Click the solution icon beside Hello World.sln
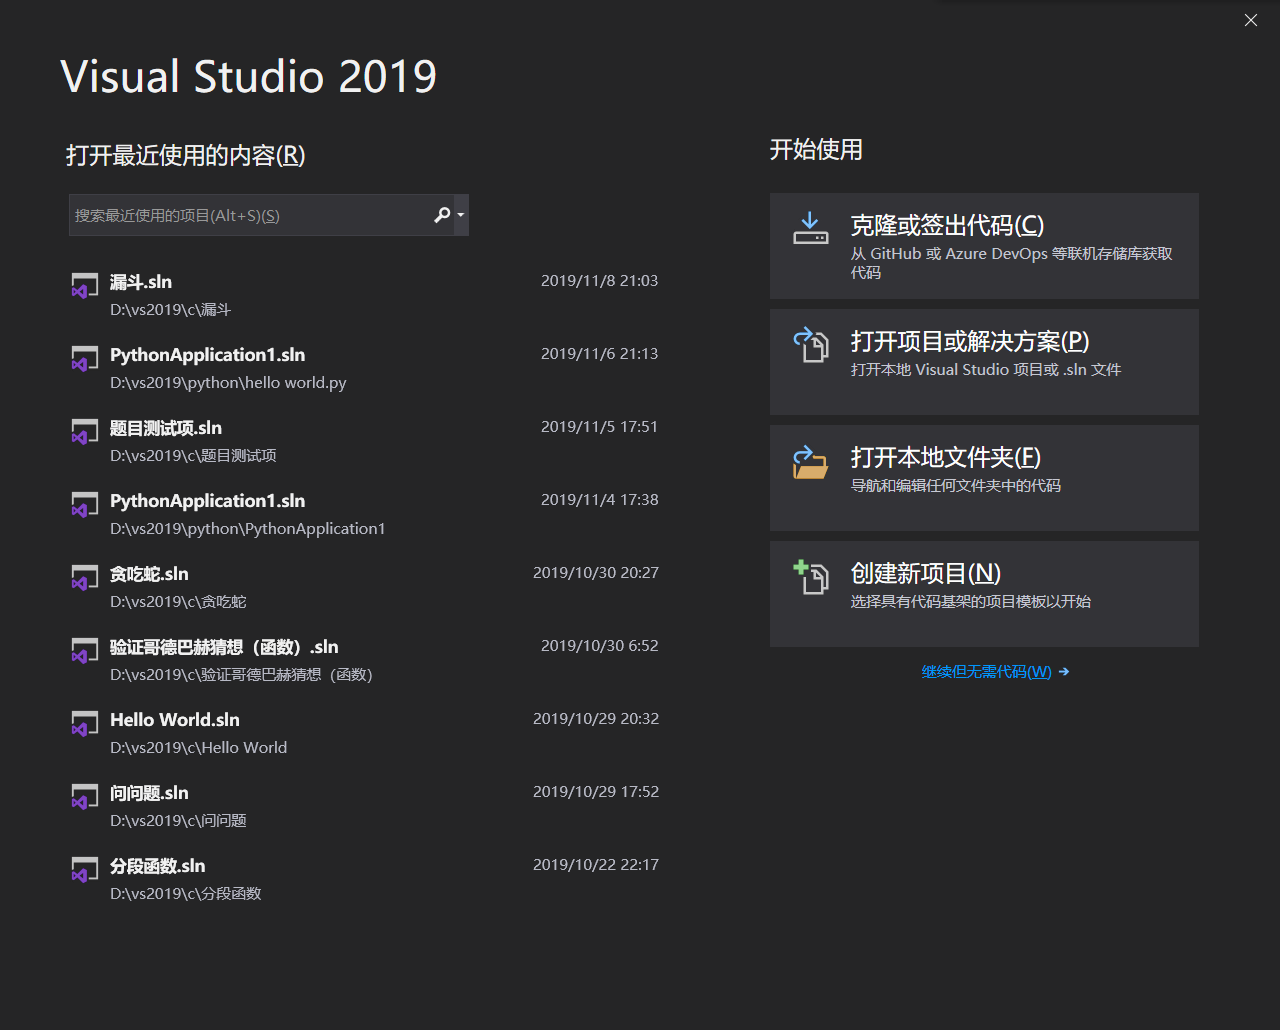 84,723
